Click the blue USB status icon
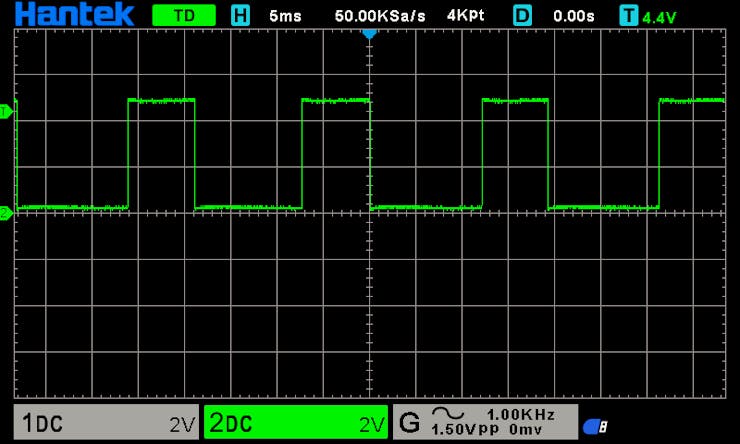Image resolution: width=740 pixels, height=444 pixels. point(595,427)
